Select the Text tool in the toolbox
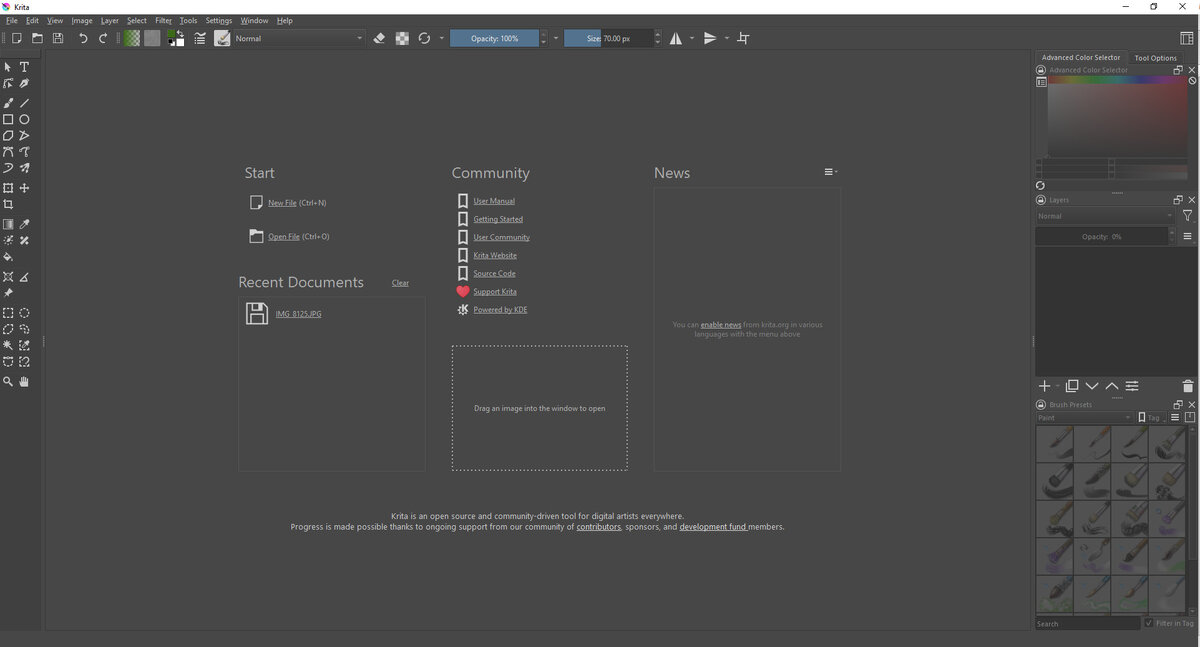The width and height of the screenshot is (1200, 647). [25, 67]
